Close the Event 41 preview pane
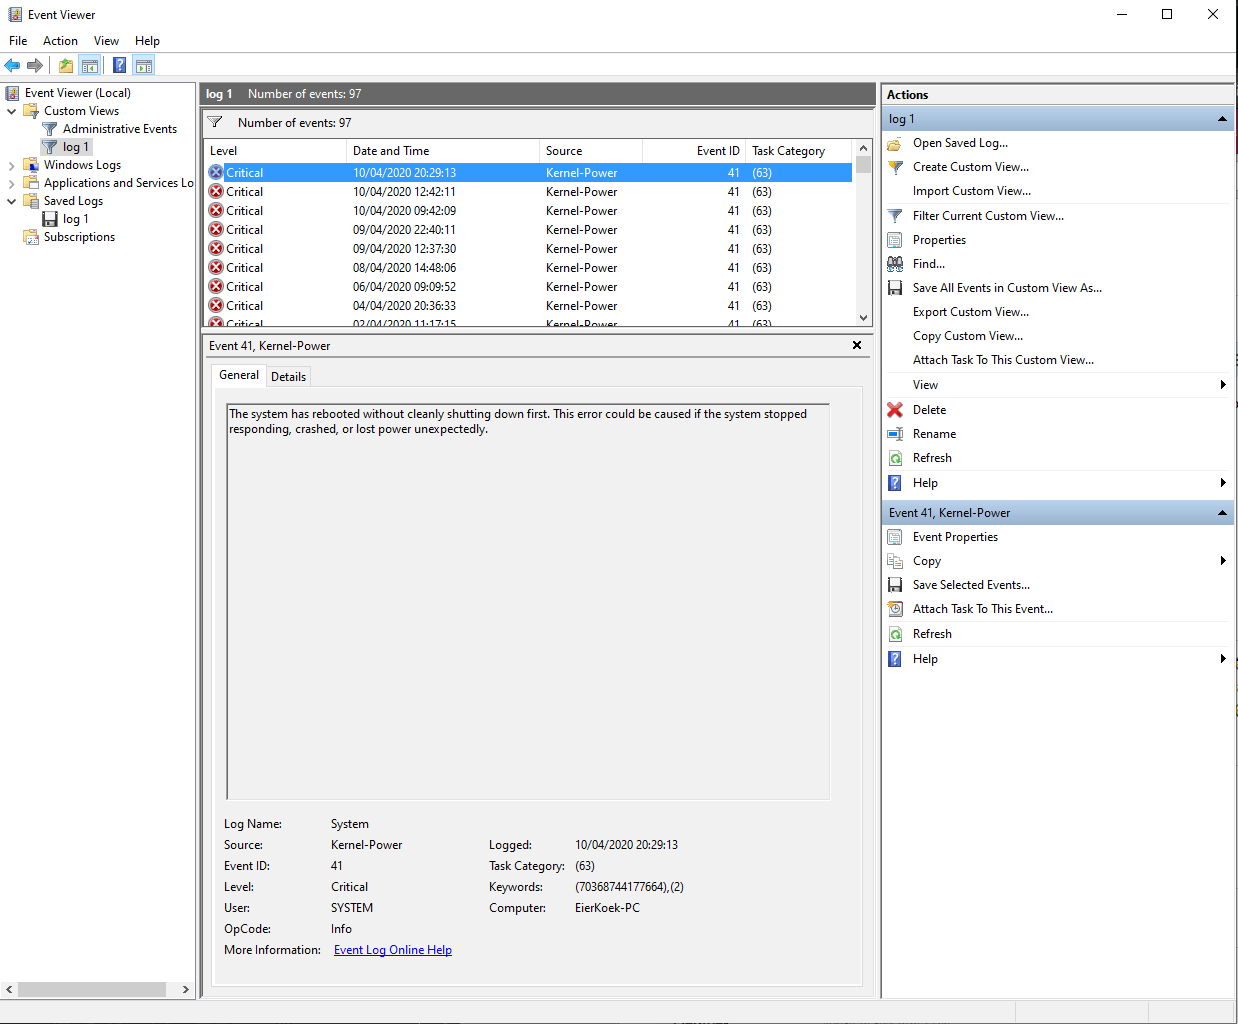 [x=857, y=345]
